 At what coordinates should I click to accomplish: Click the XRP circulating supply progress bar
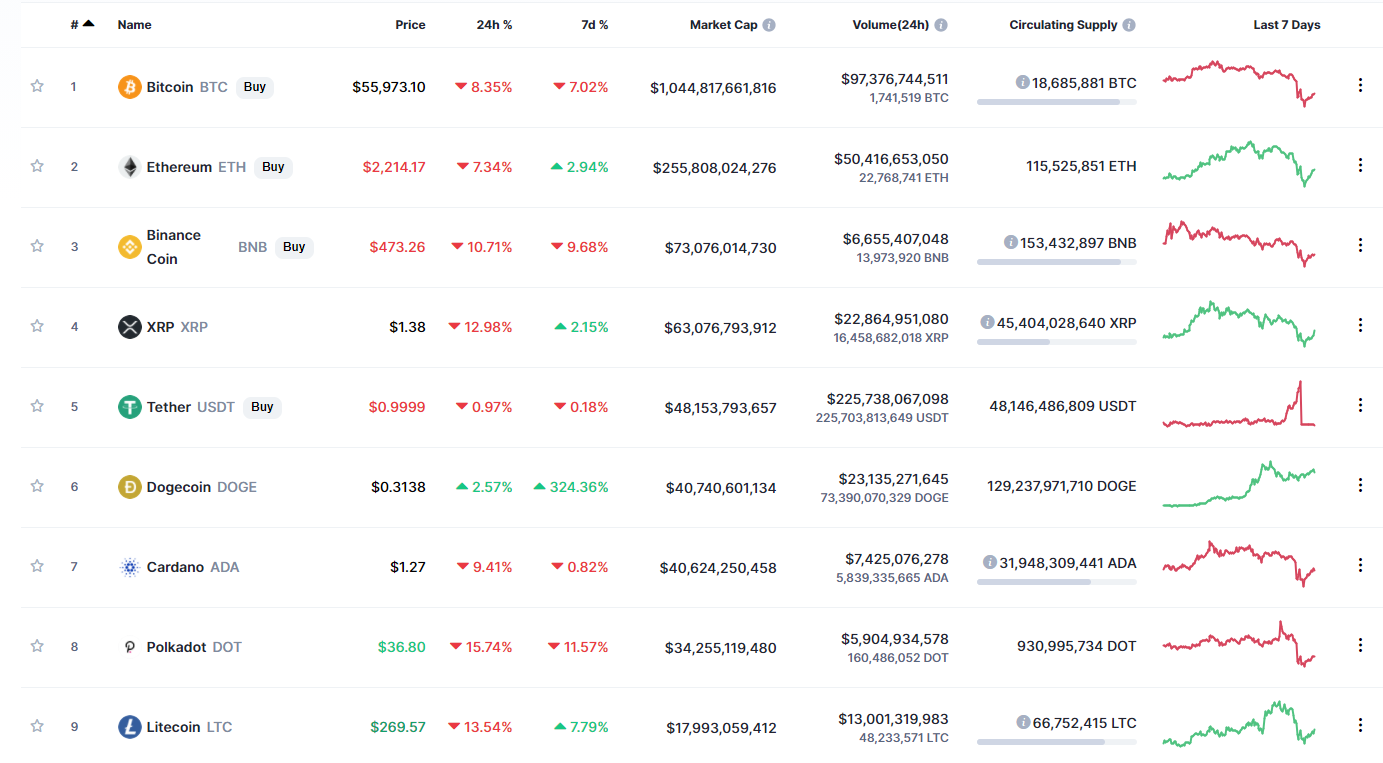1056,342
